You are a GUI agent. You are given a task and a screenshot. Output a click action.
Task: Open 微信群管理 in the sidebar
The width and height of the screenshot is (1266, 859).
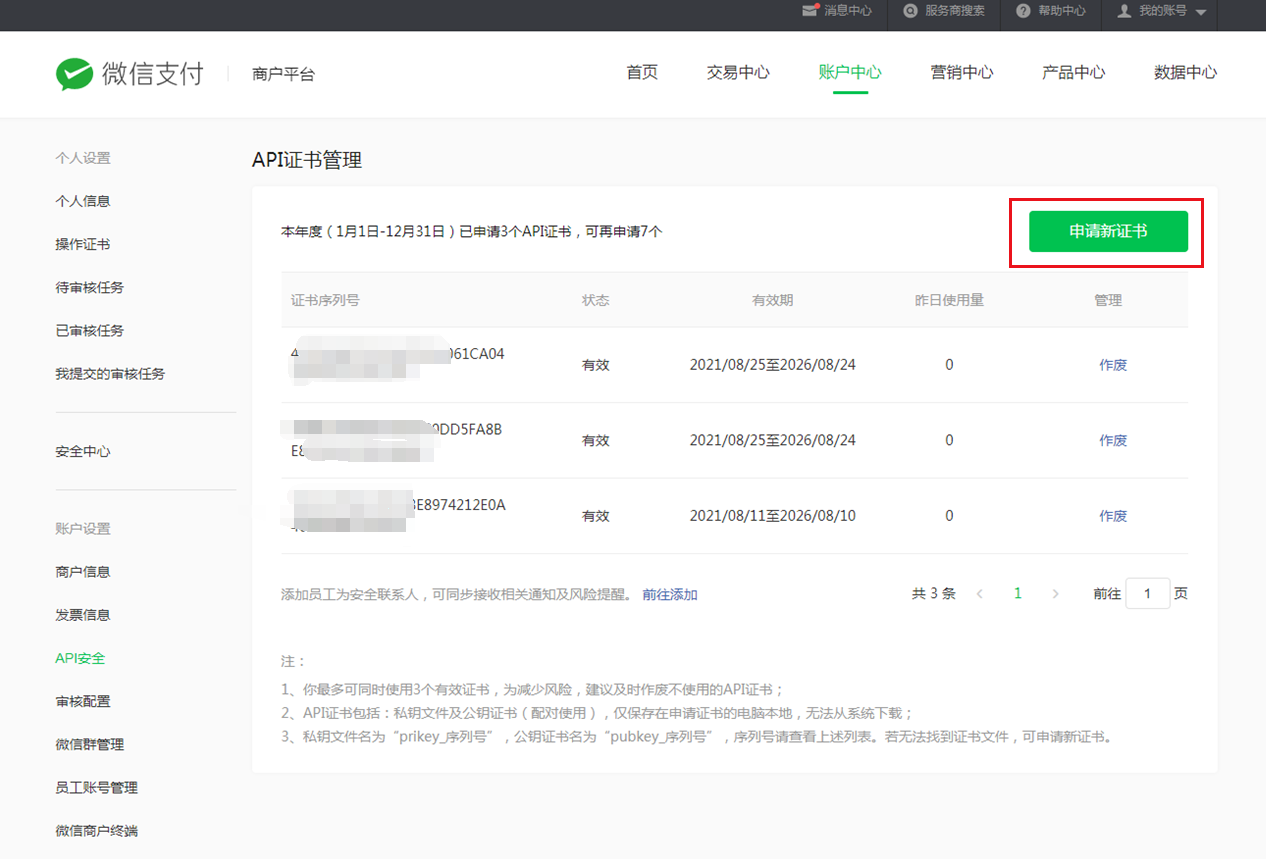pyautogui.click(x=90, y=744)
